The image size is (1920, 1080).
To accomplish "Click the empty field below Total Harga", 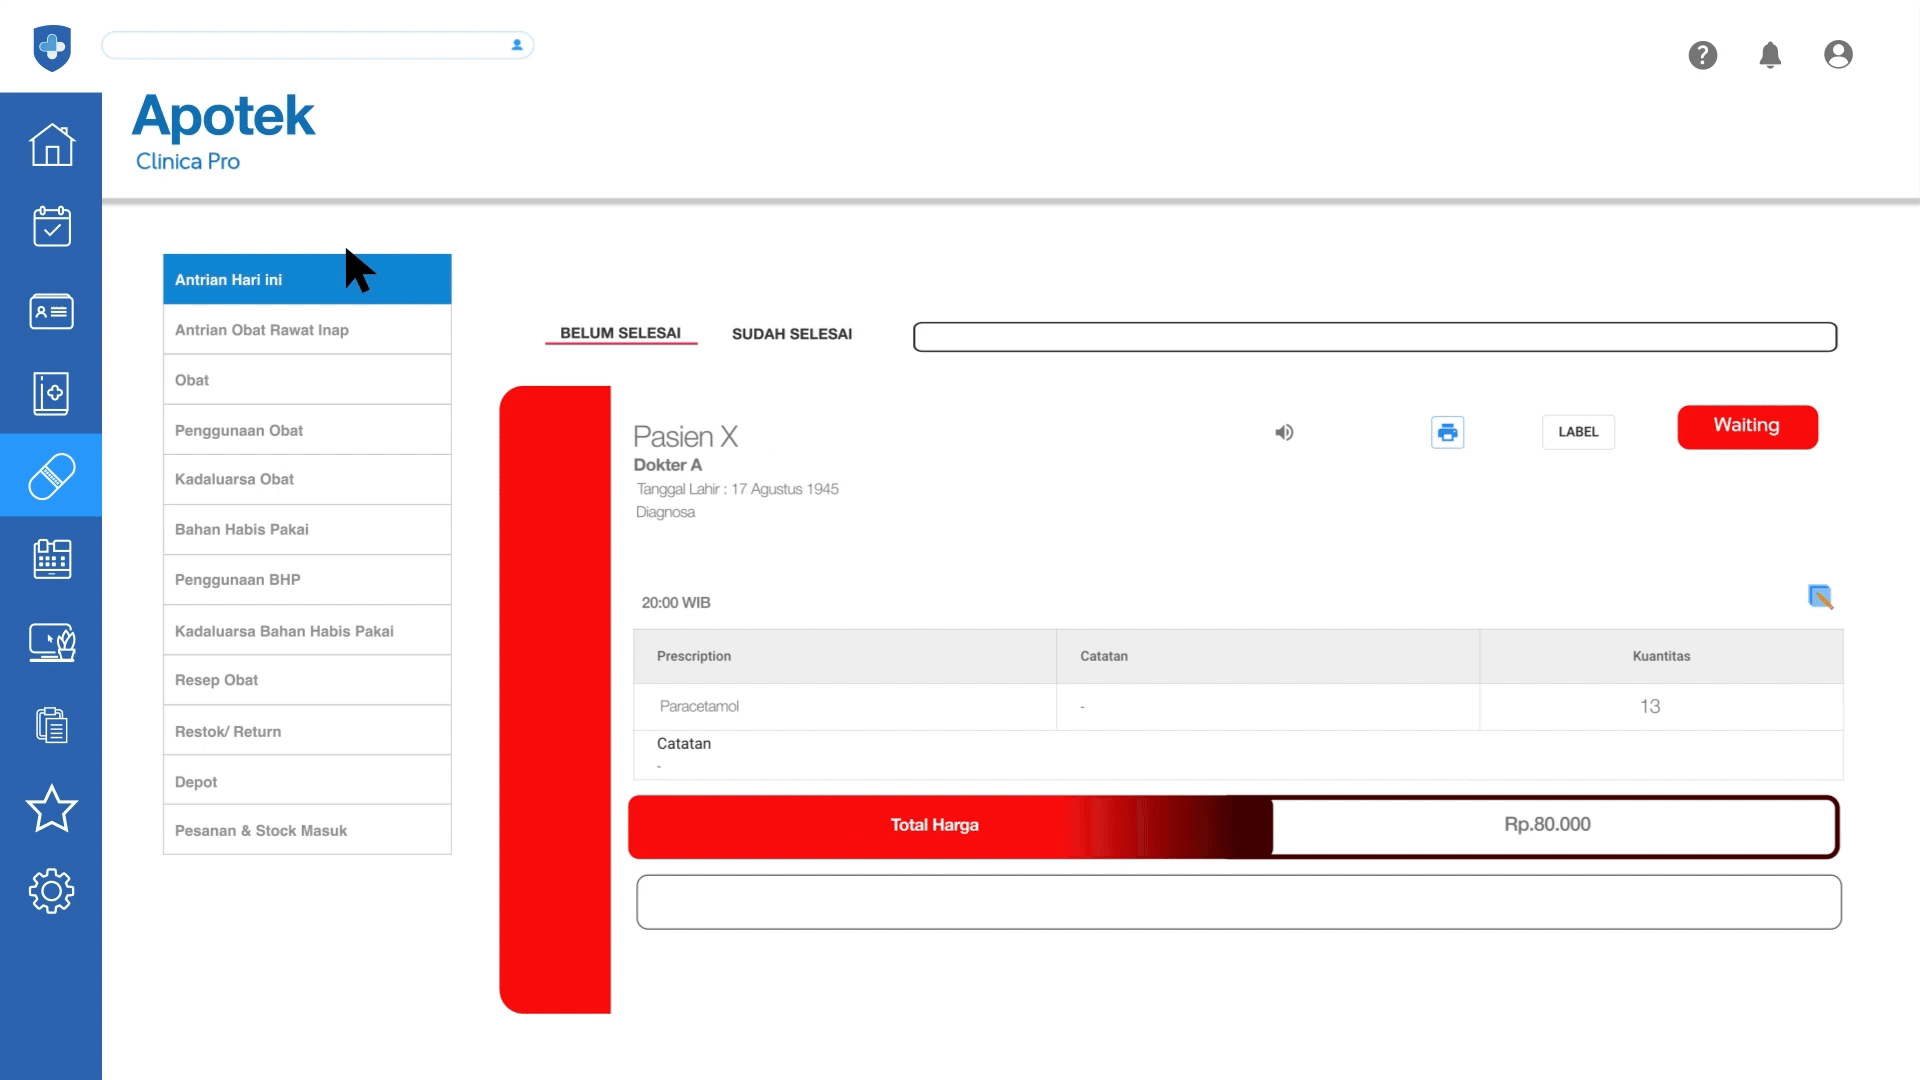I will coord(1238,902).
